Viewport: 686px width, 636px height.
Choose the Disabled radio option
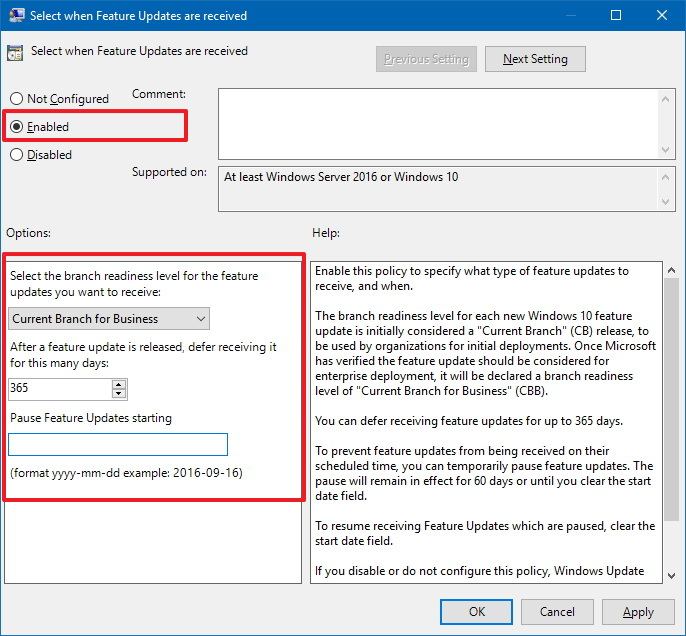(x=16, y=155)
